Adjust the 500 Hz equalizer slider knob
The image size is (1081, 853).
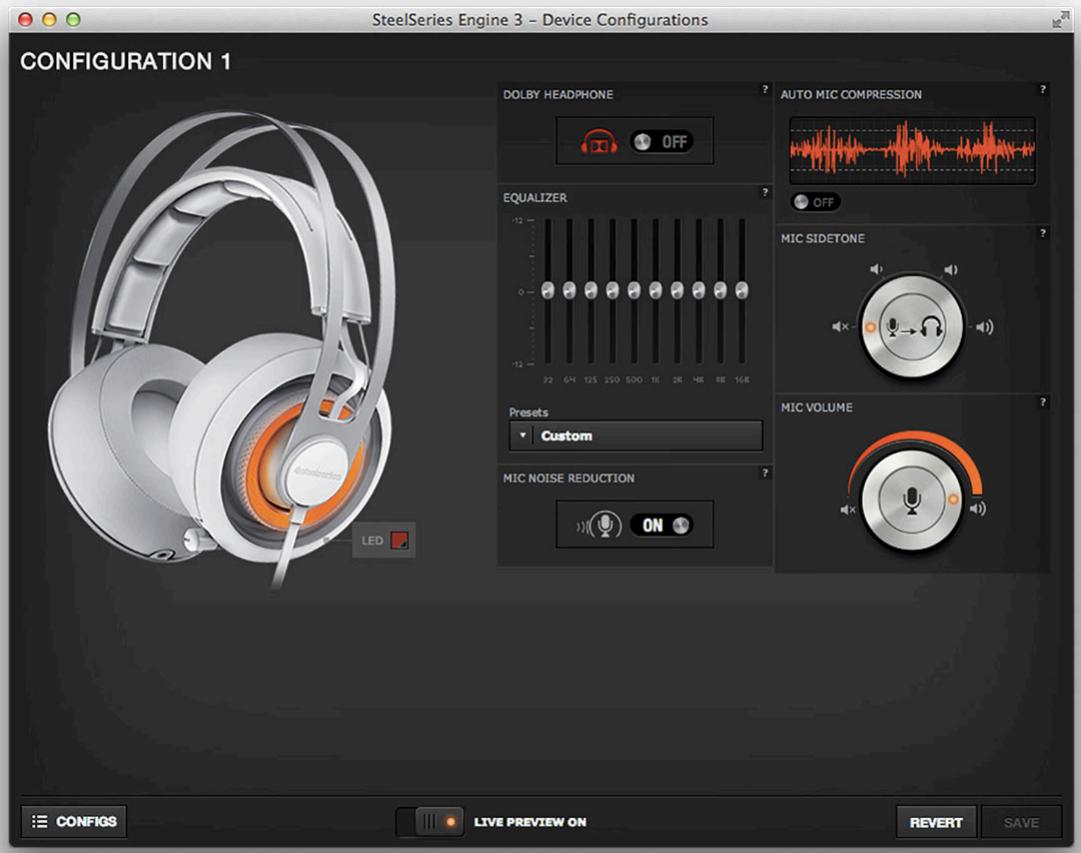(x=634, y=290)
